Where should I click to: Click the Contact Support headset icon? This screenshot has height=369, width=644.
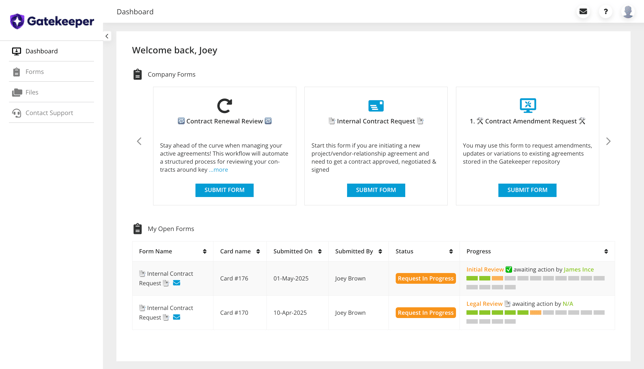16,113
